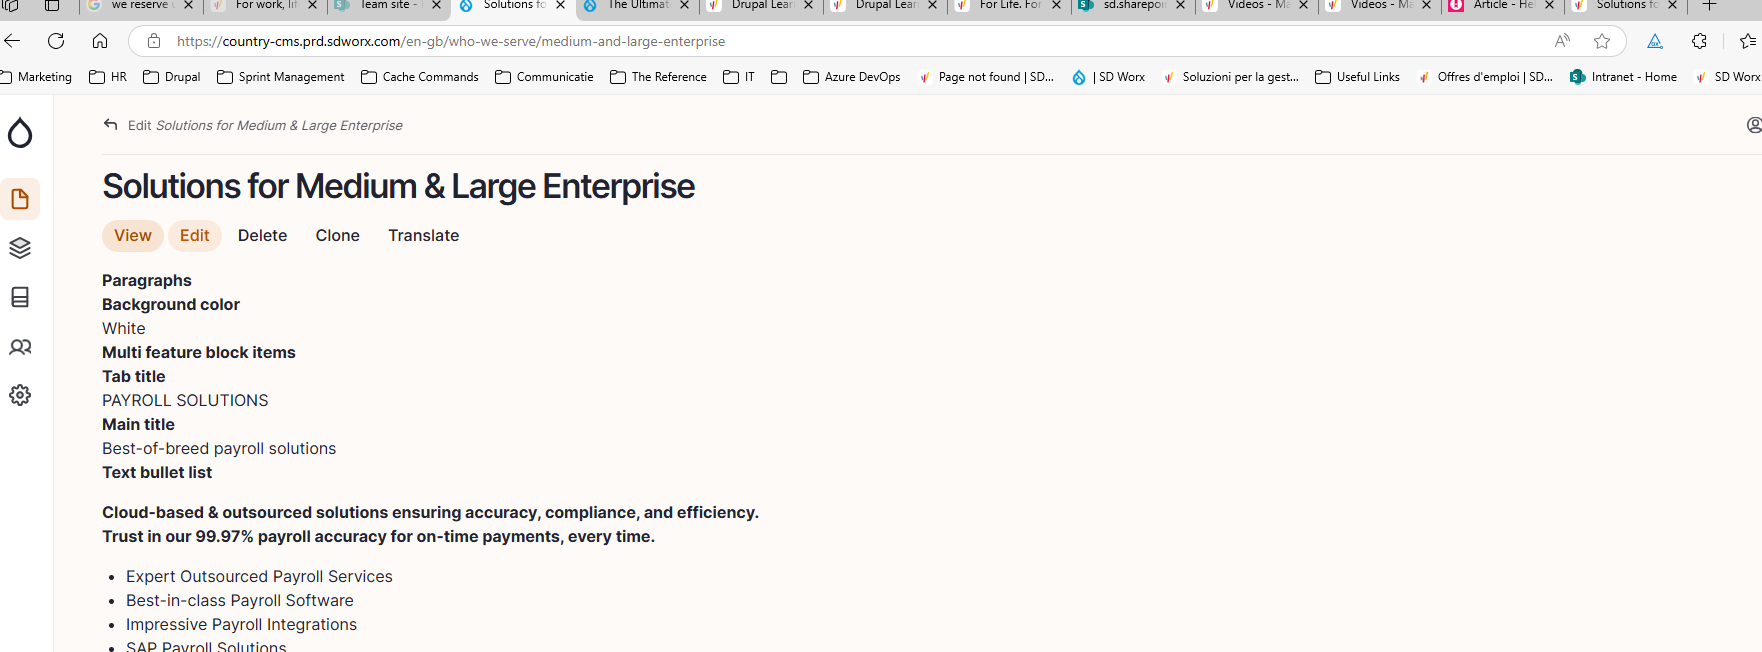Open the user account icon at top right
Image resolution: width=1762 pixels, height=652 pixels.
(1753, 125)
